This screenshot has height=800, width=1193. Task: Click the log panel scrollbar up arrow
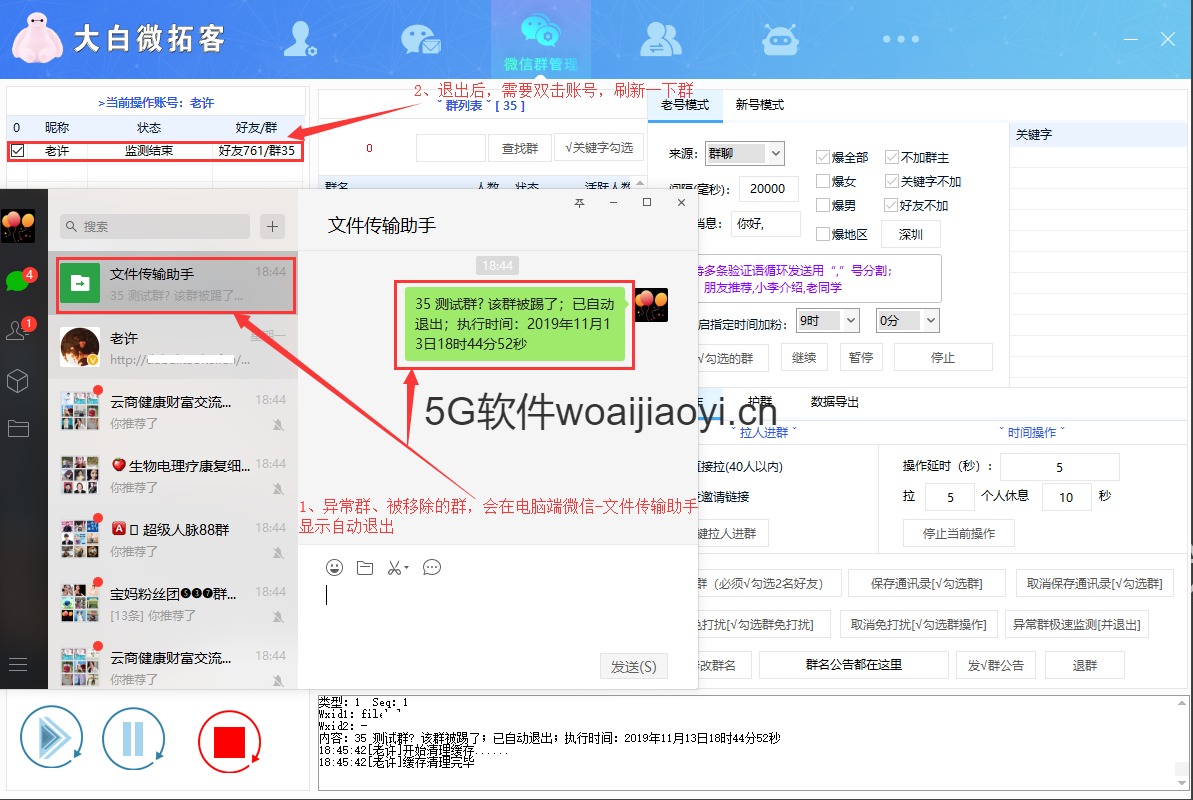[1181, 703]
